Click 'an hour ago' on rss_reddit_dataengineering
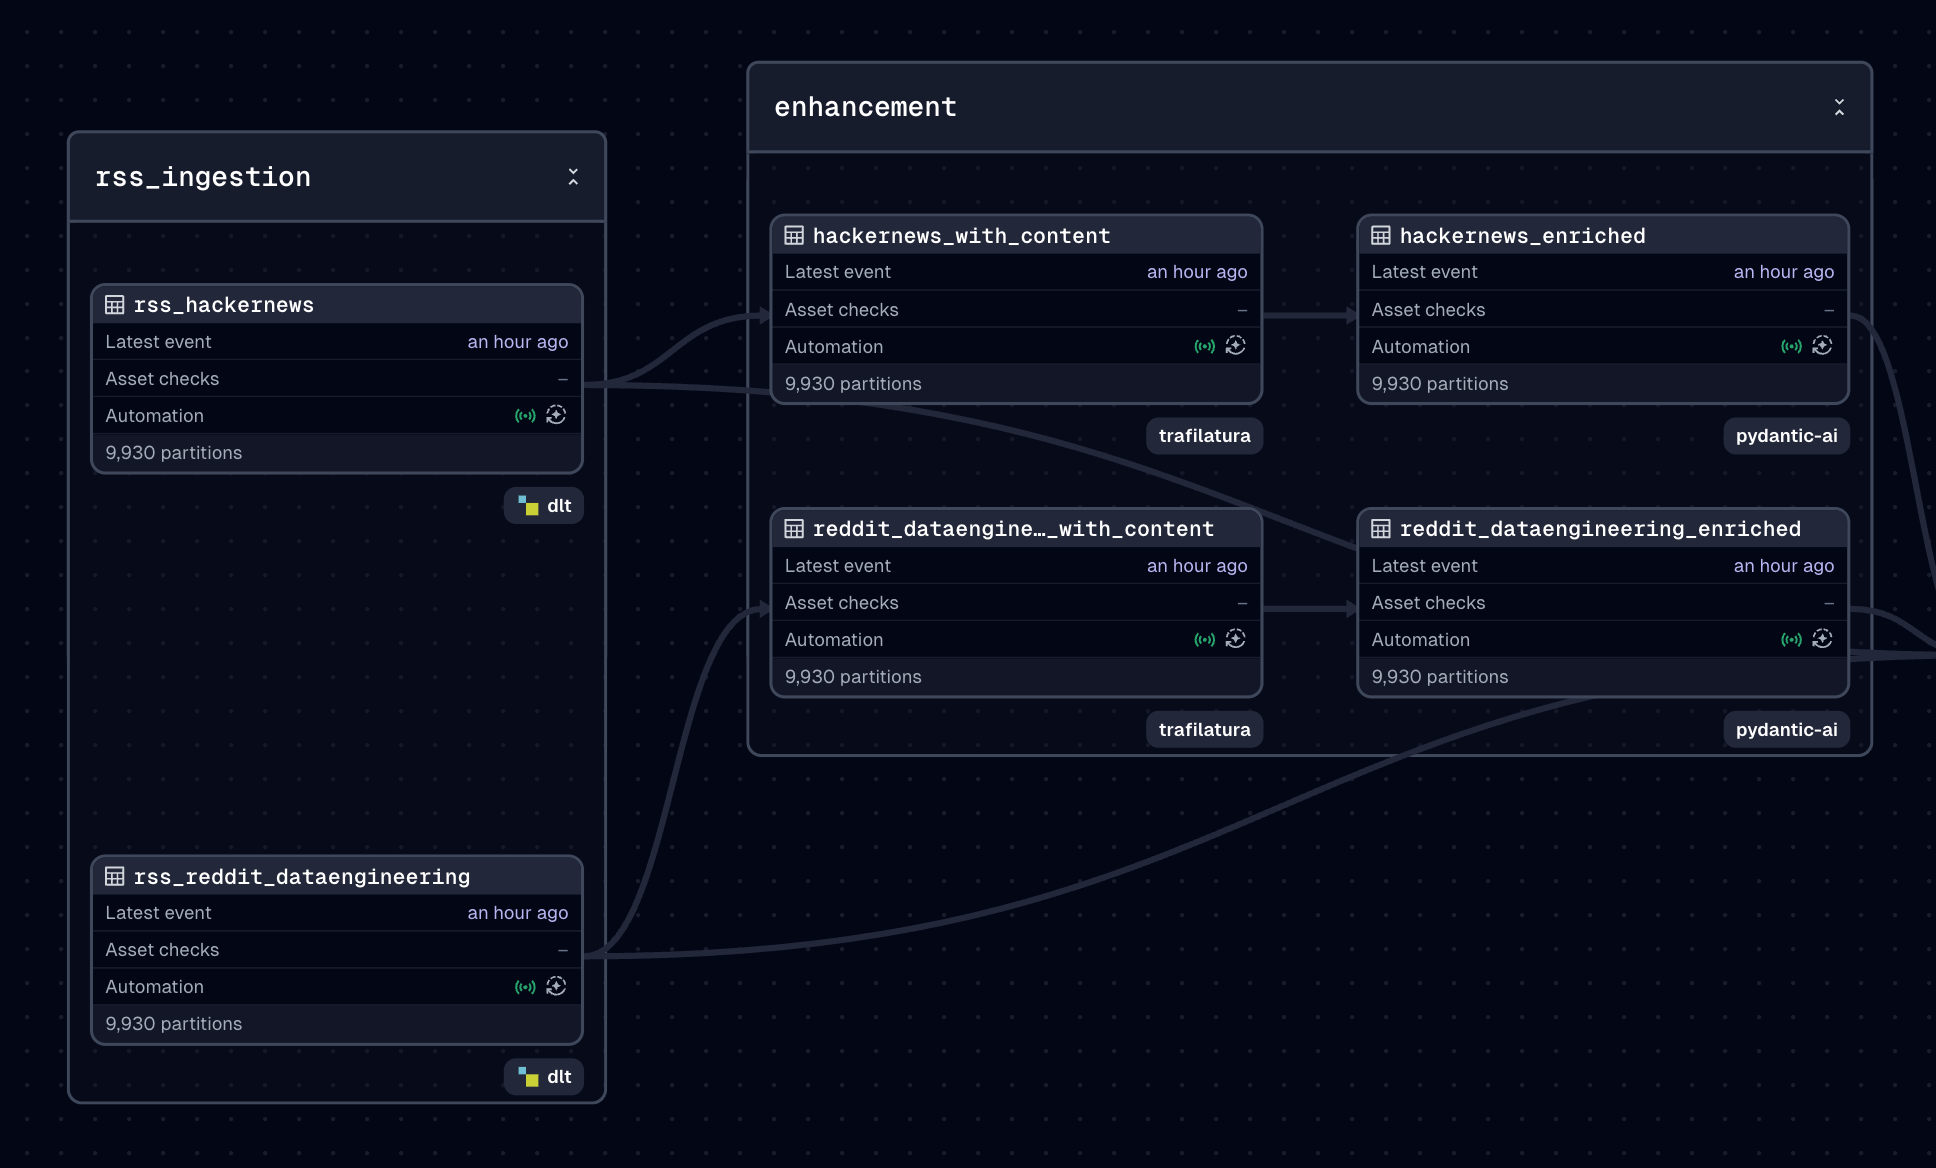This screenshot has height=1168, width=1936. pyautogui.click(x=517, y=913)
